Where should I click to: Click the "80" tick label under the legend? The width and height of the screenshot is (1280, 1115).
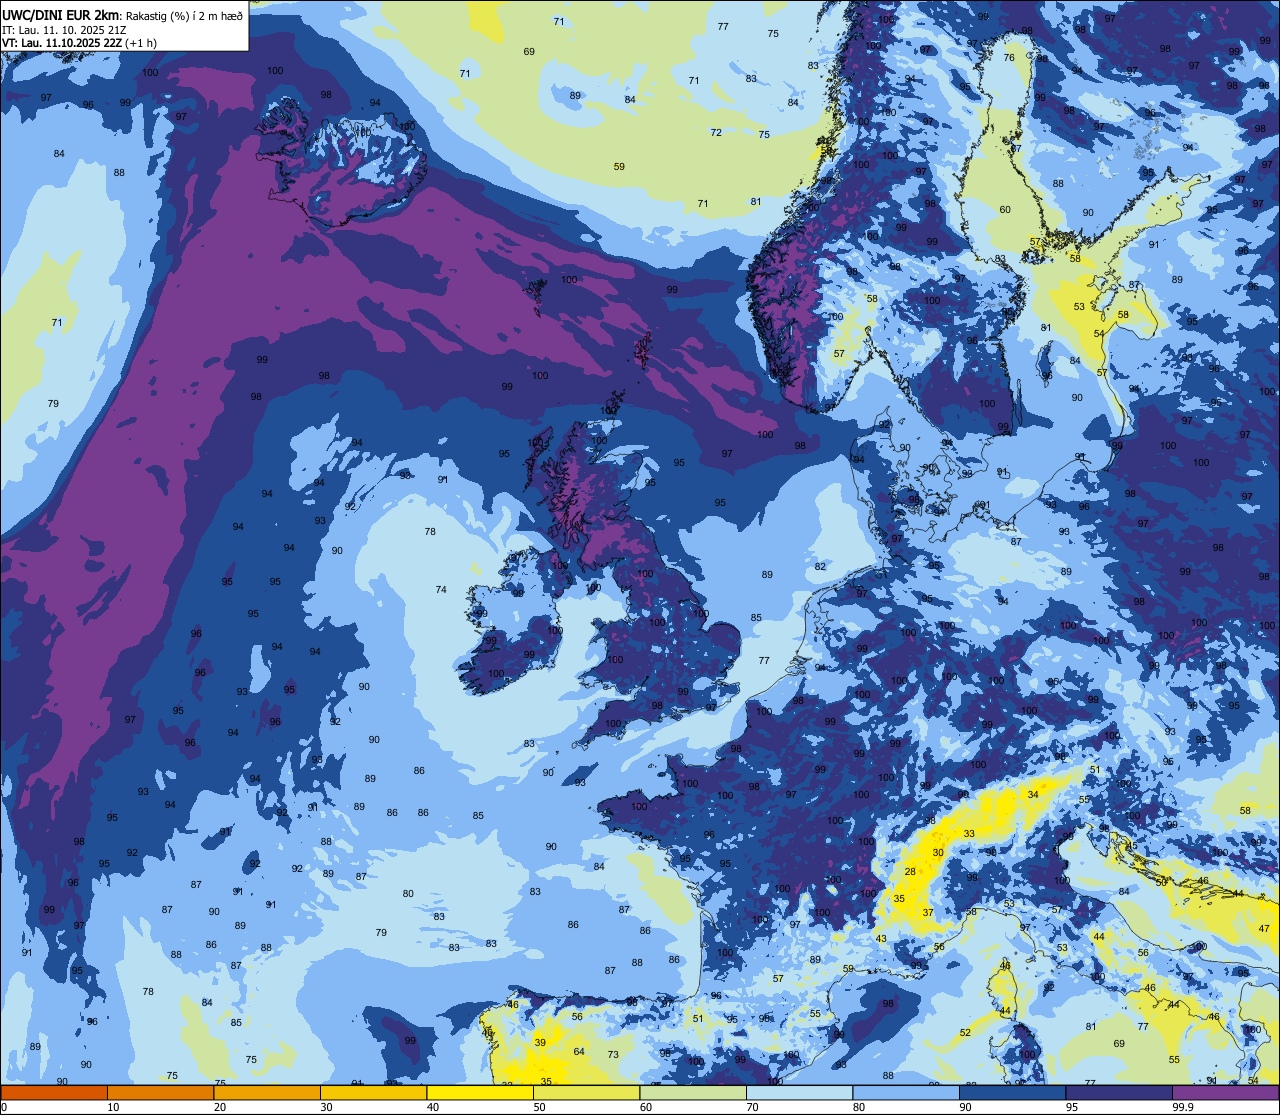click(859, 1107)
